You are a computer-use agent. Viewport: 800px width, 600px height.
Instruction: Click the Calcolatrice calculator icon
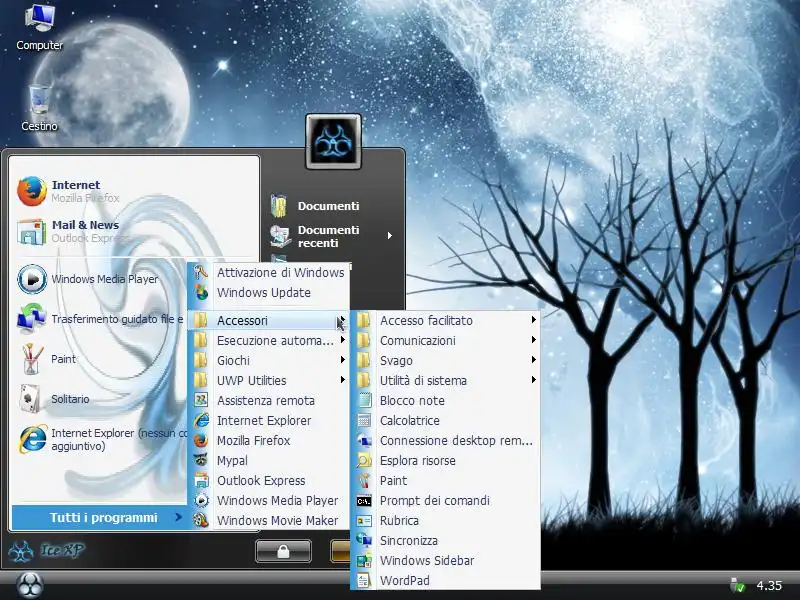point(364,420)
